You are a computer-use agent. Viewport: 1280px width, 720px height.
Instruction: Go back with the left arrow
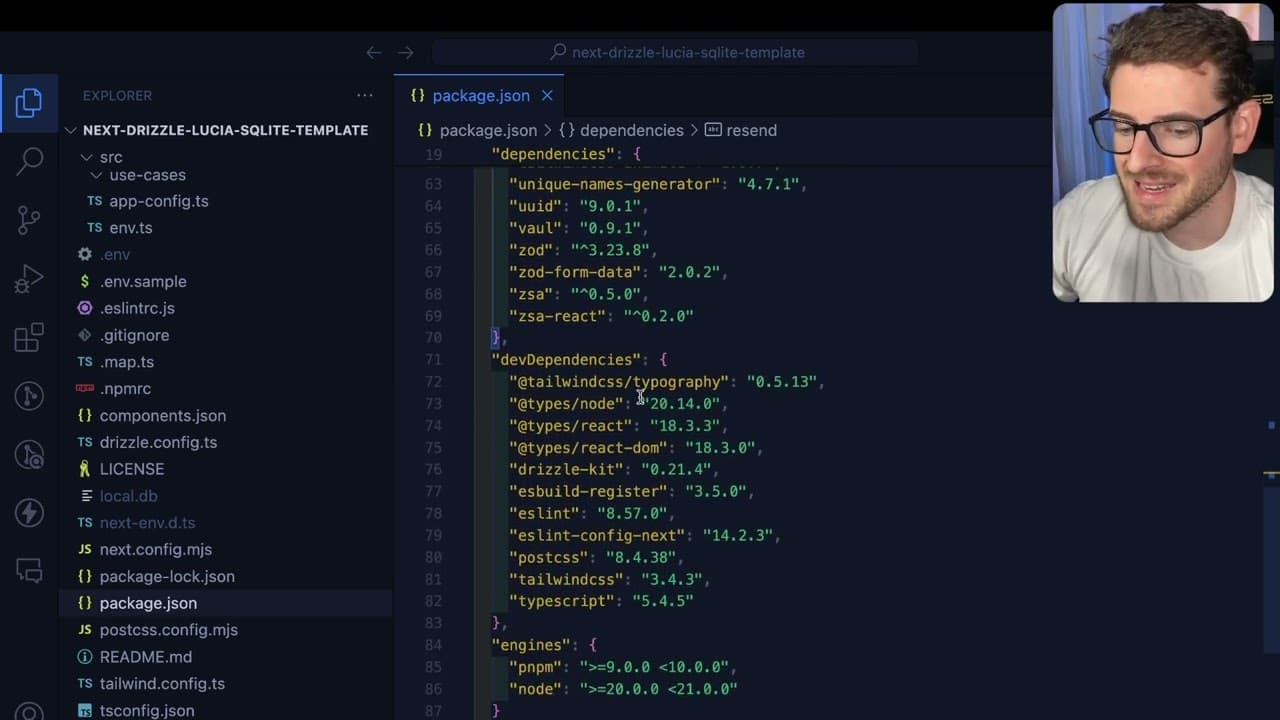pyautogui.click(x=374, y=52)
